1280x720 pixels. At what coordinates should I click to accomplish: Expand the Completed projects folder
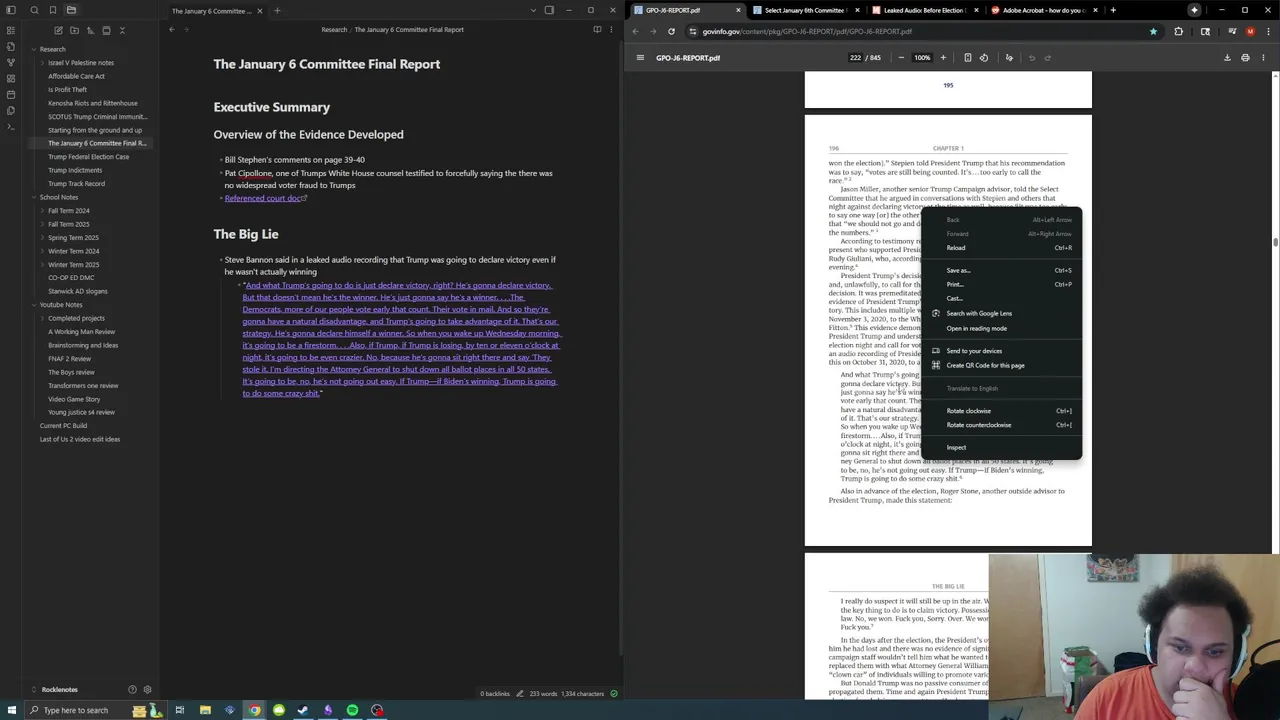pos(42,318)
